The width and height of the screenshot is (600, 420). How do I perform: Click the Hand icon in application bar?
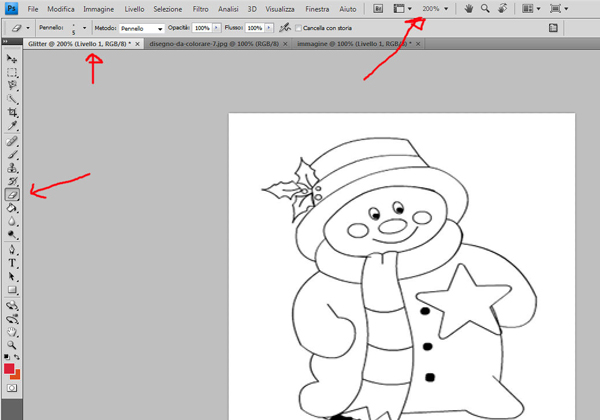469,8
